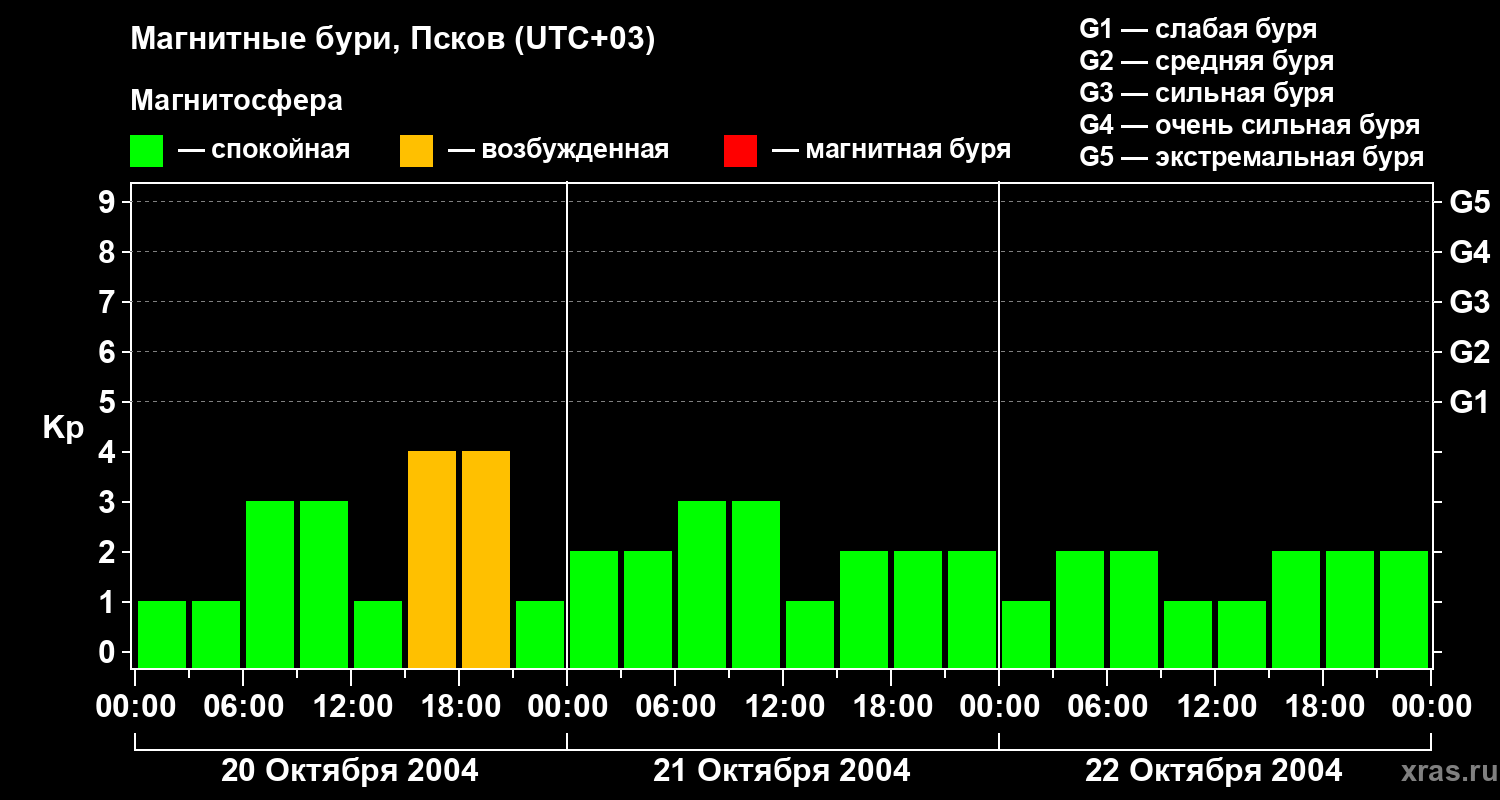Click the value 5 on the Kp axis
This screenshot has height=800, width=1500.
(109, 402)
